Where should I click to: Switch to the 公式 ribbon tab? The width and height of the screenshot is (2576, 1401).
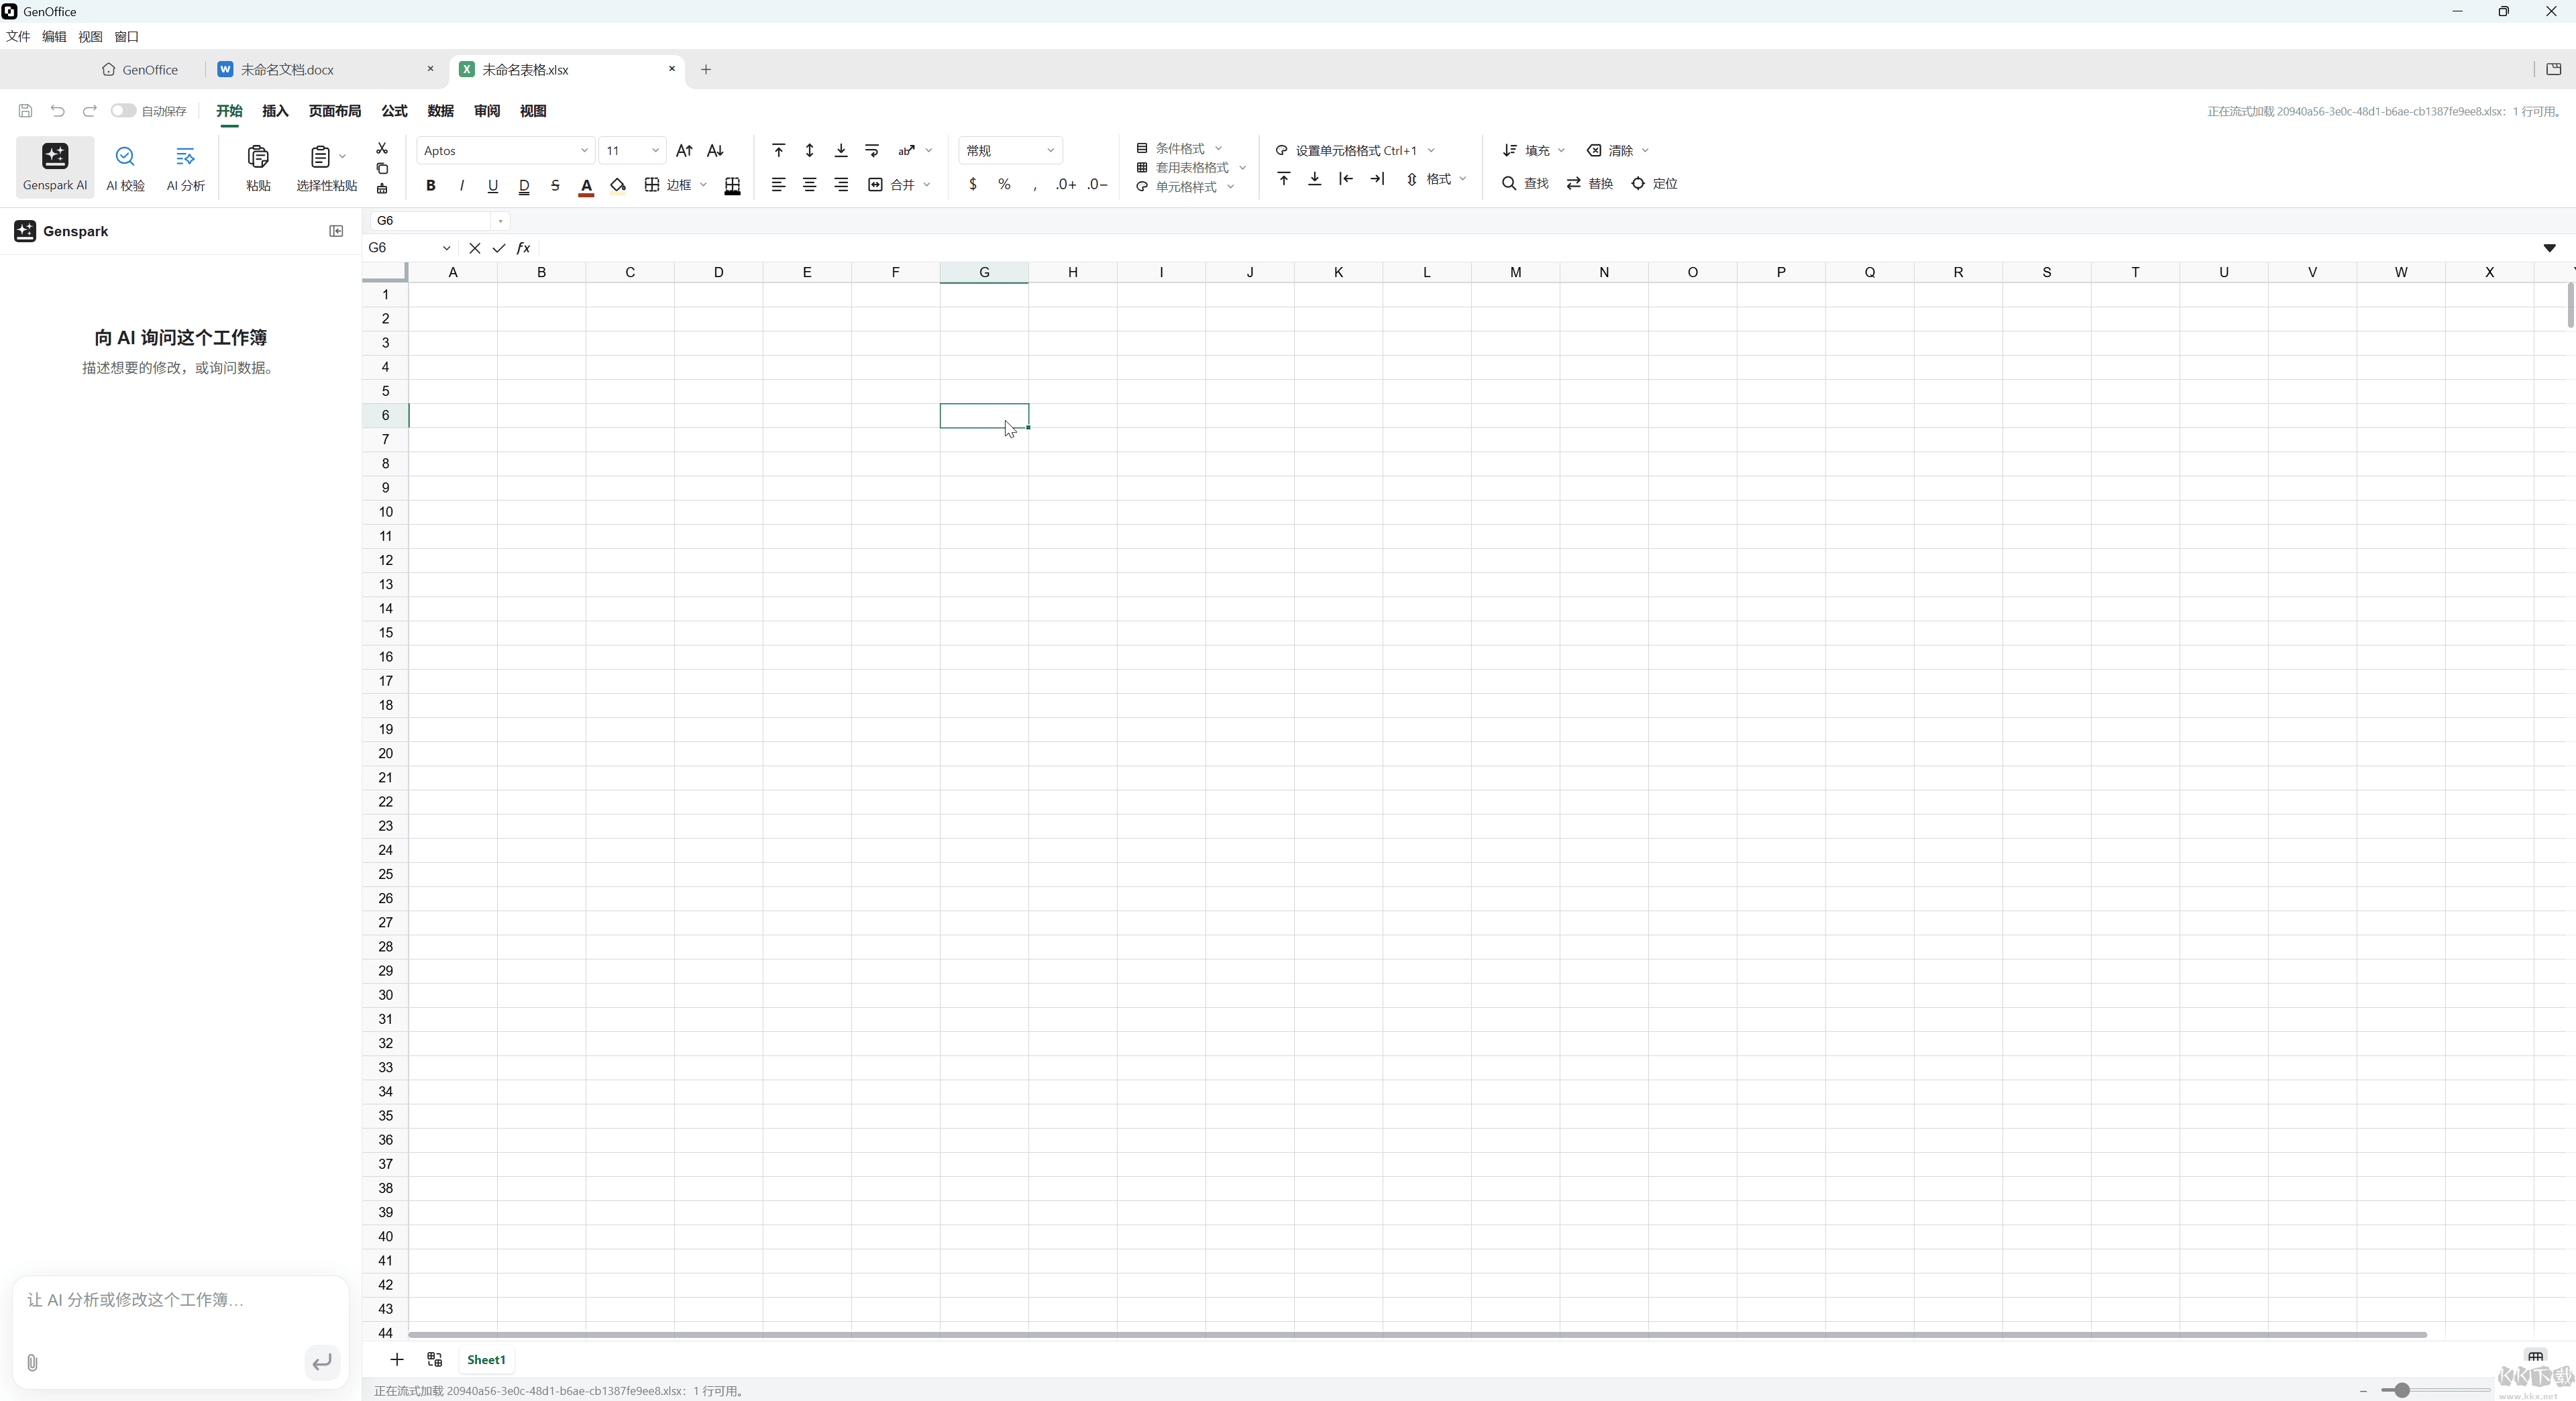click(394, 111)
